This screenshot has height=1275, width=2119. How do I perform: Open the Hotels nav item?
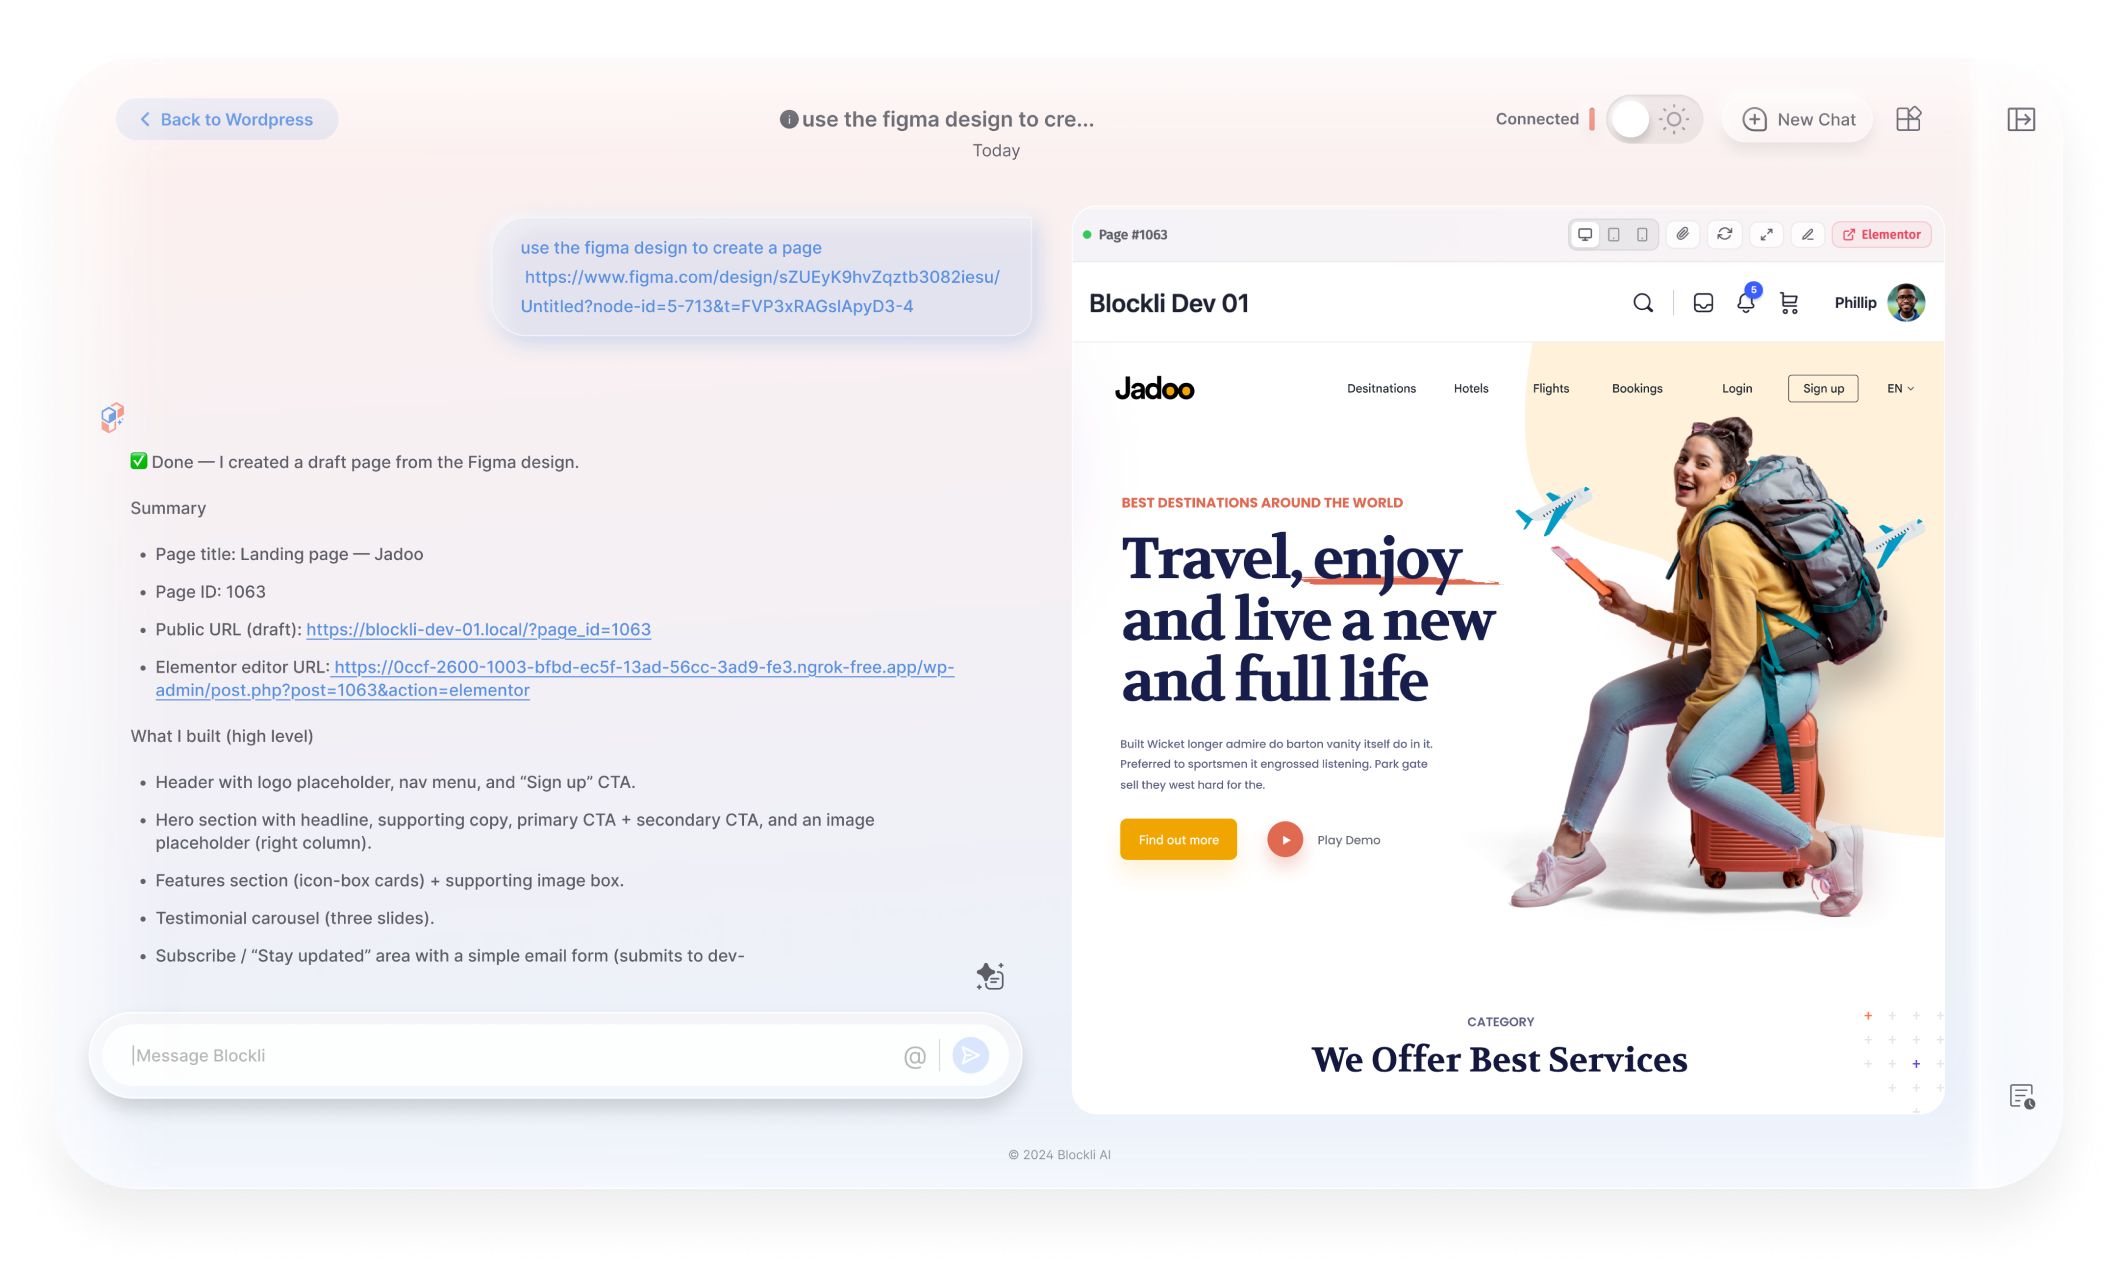click(1471, 389)
